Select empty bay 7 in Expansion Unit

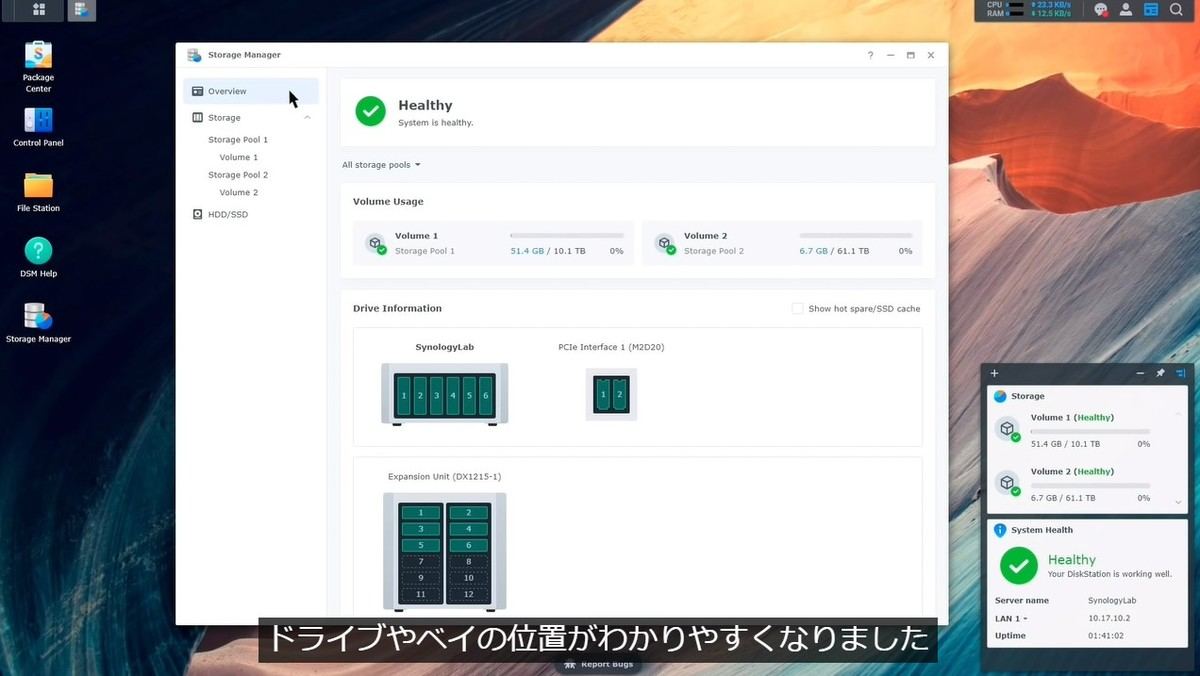click(x=421, y=562)
